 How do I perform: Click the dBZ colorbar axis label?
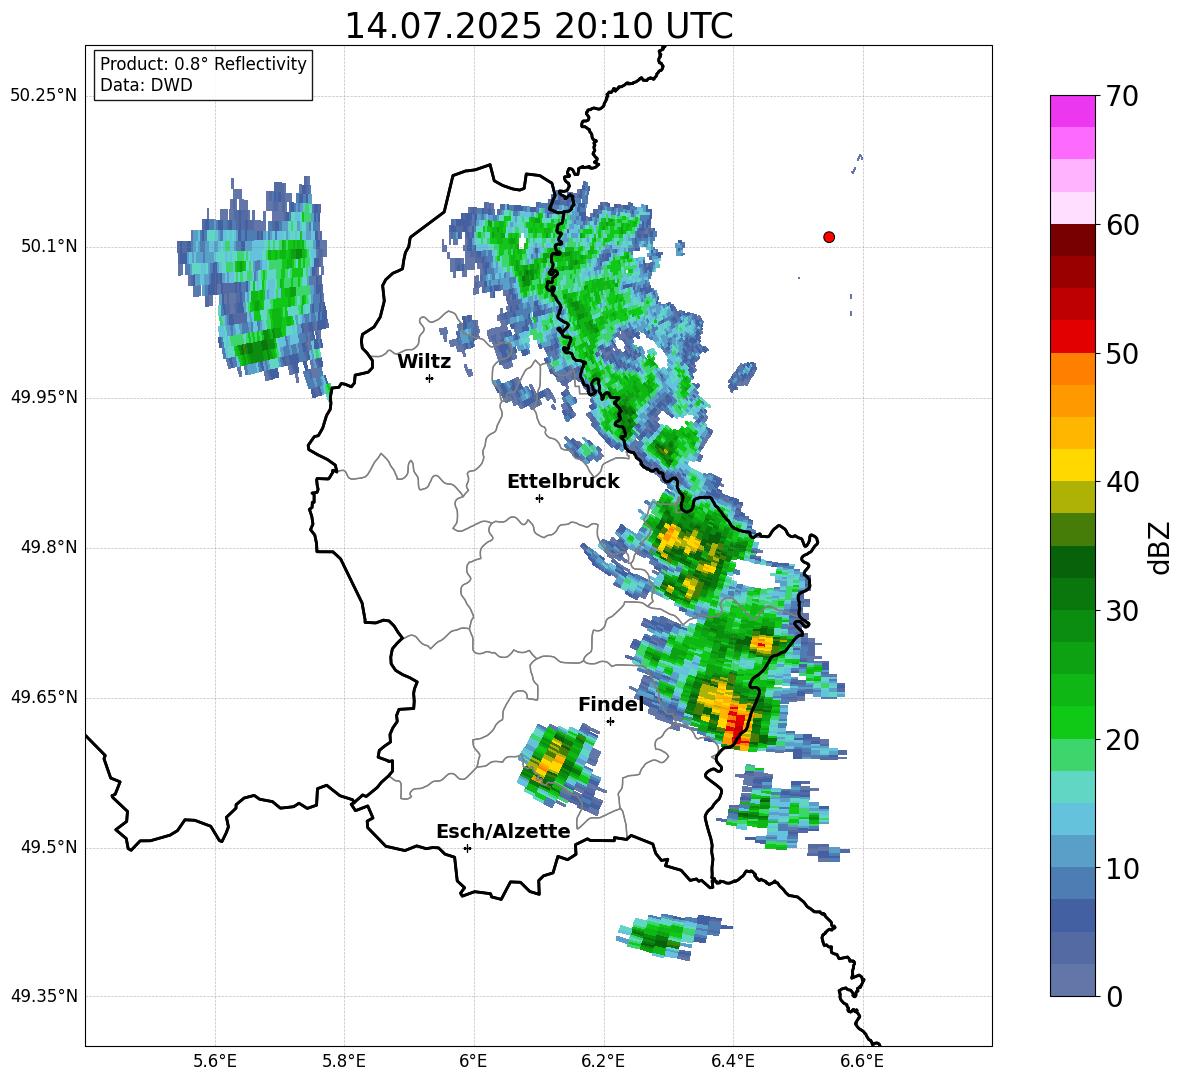click(x=1161, y=547)
